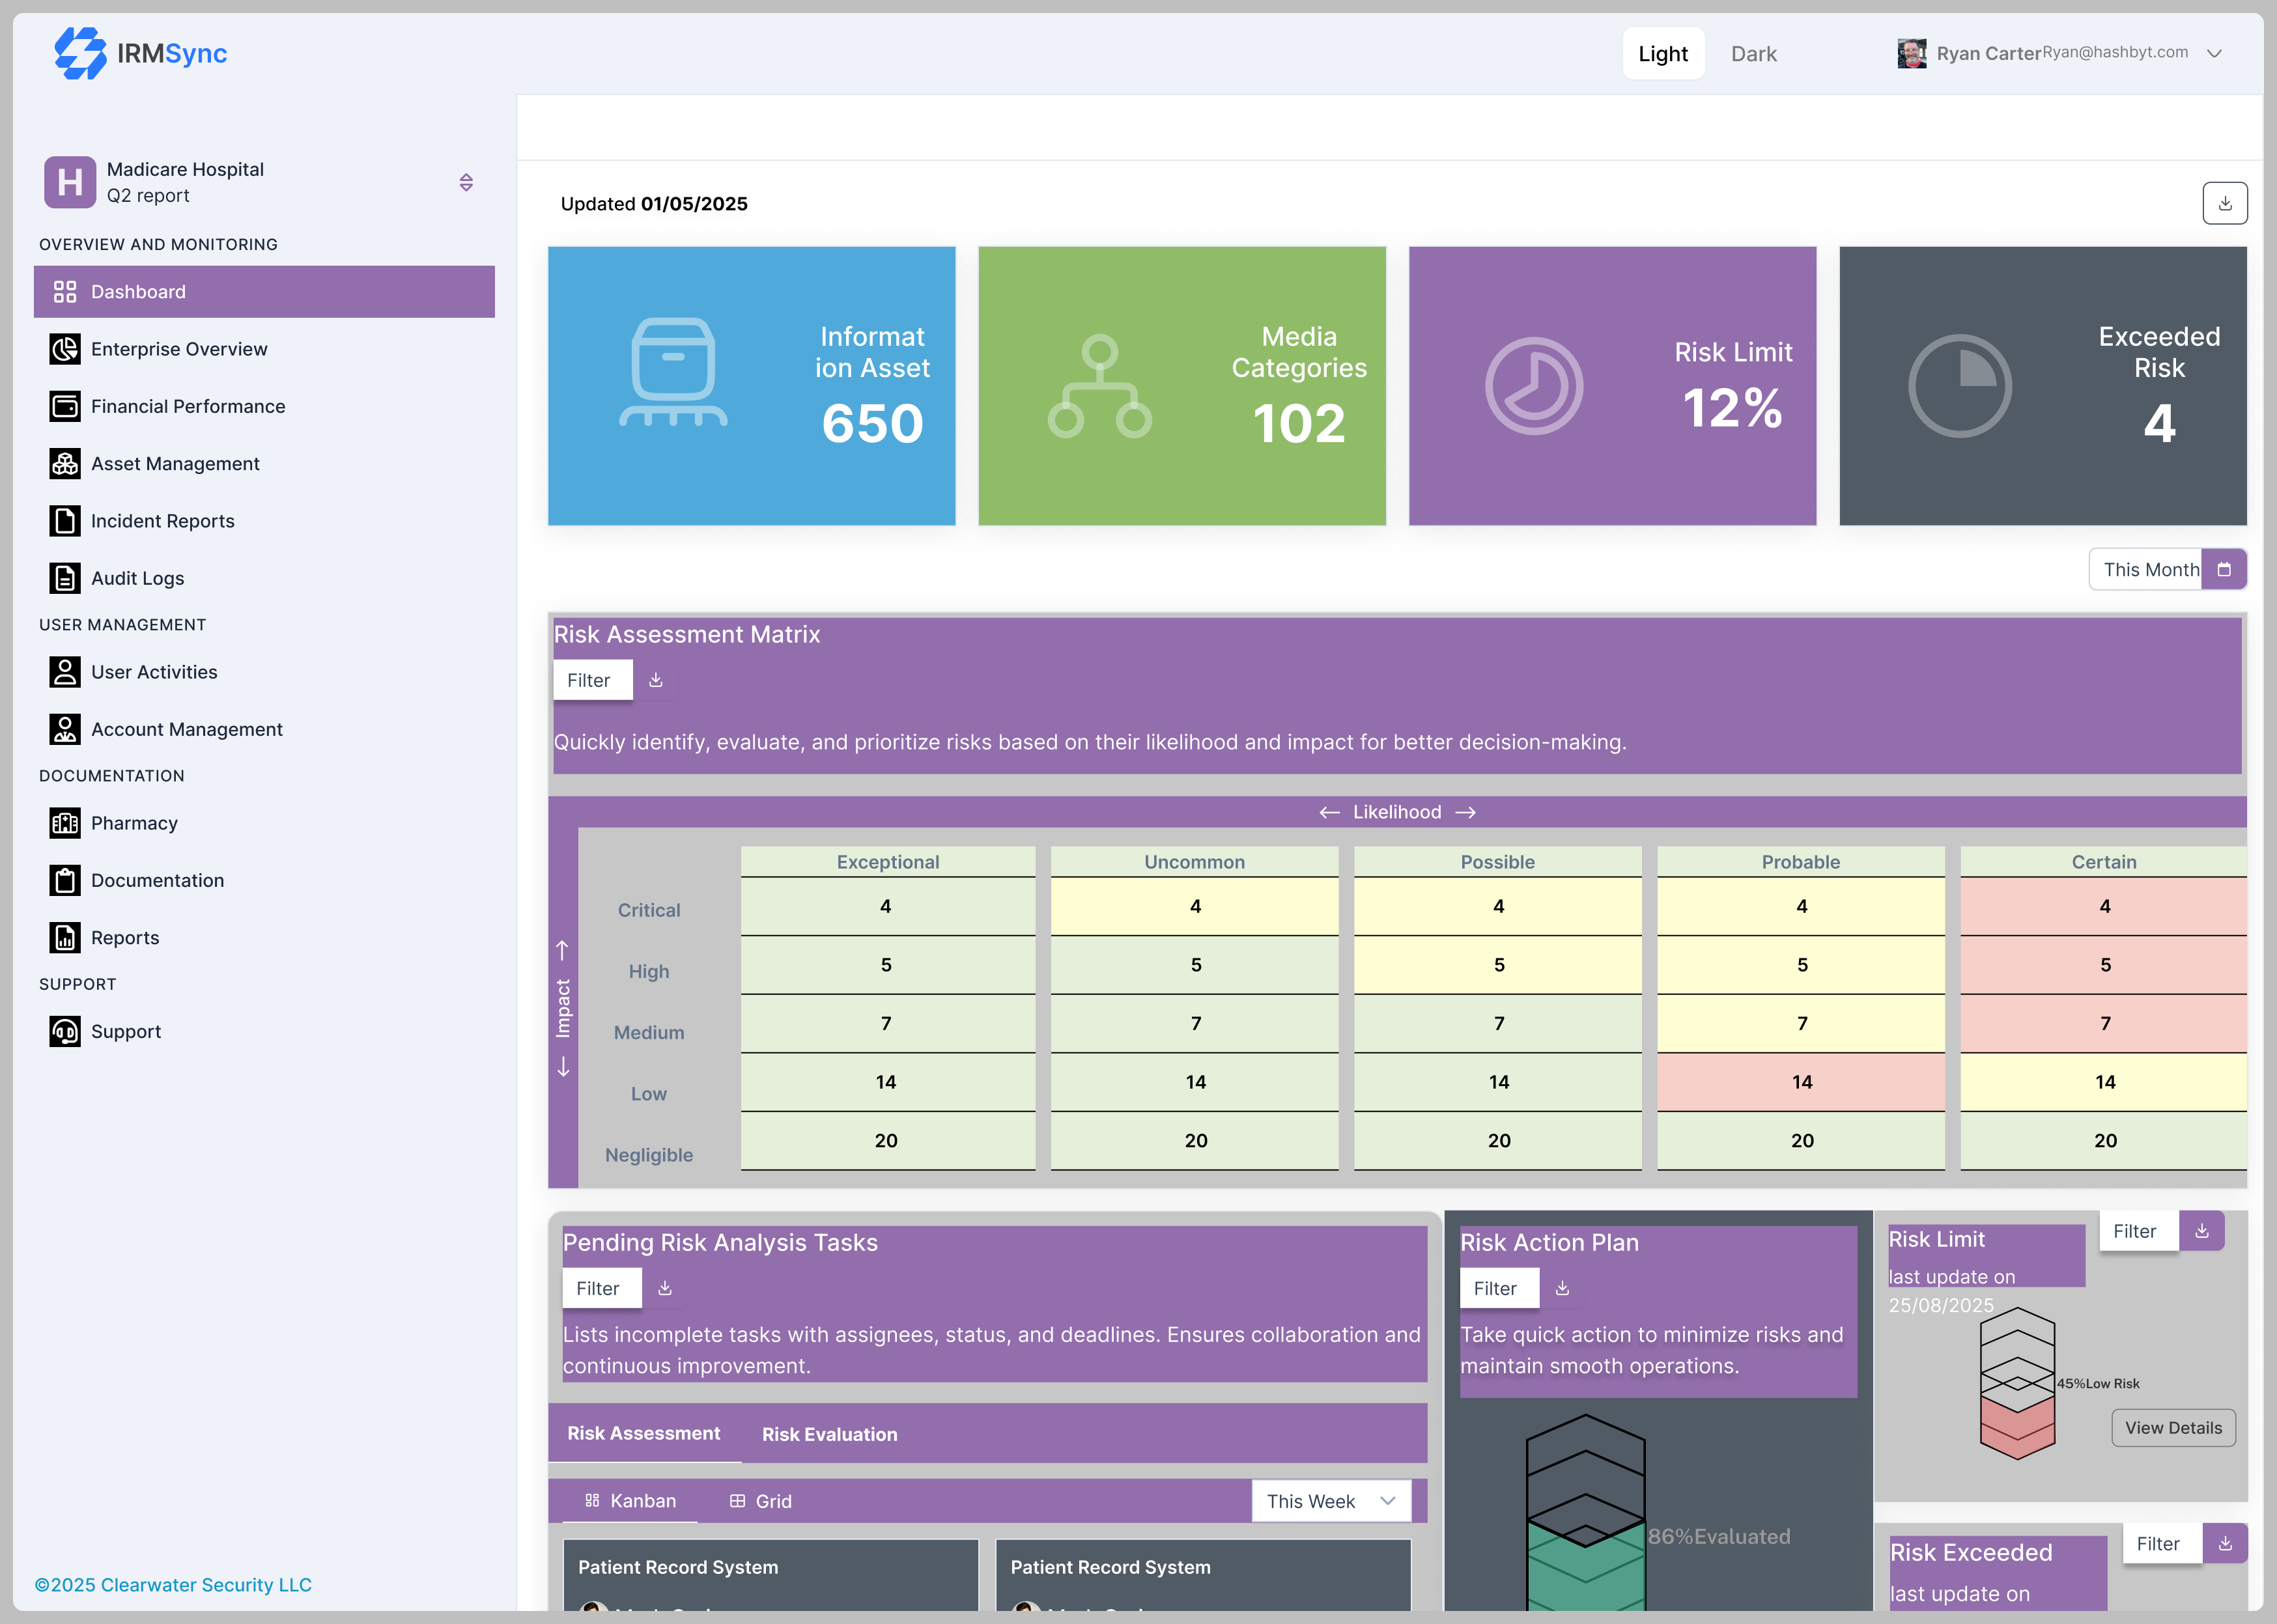Click Filter in Pending Risk Analysis Tasks
The width and height of the screenshot is (2277, 1624).
[598, 1289]
